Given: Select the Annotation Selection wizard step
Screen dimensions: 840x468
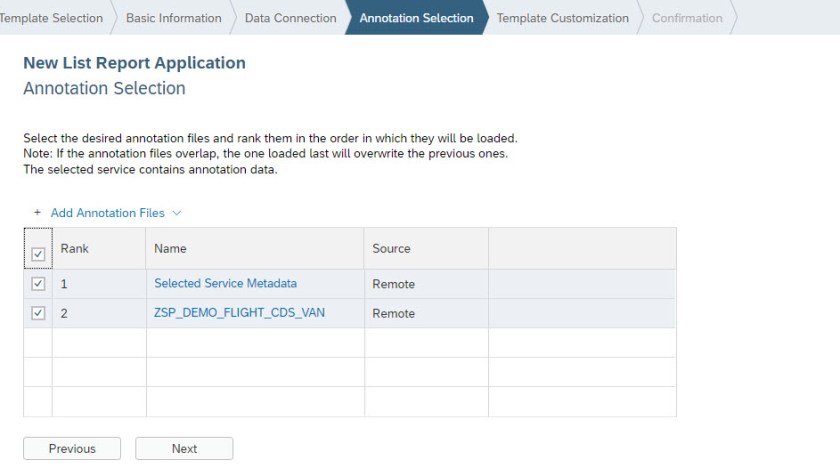Looking at the screenshot, I should pyautogui.click(x=416, y=18).
